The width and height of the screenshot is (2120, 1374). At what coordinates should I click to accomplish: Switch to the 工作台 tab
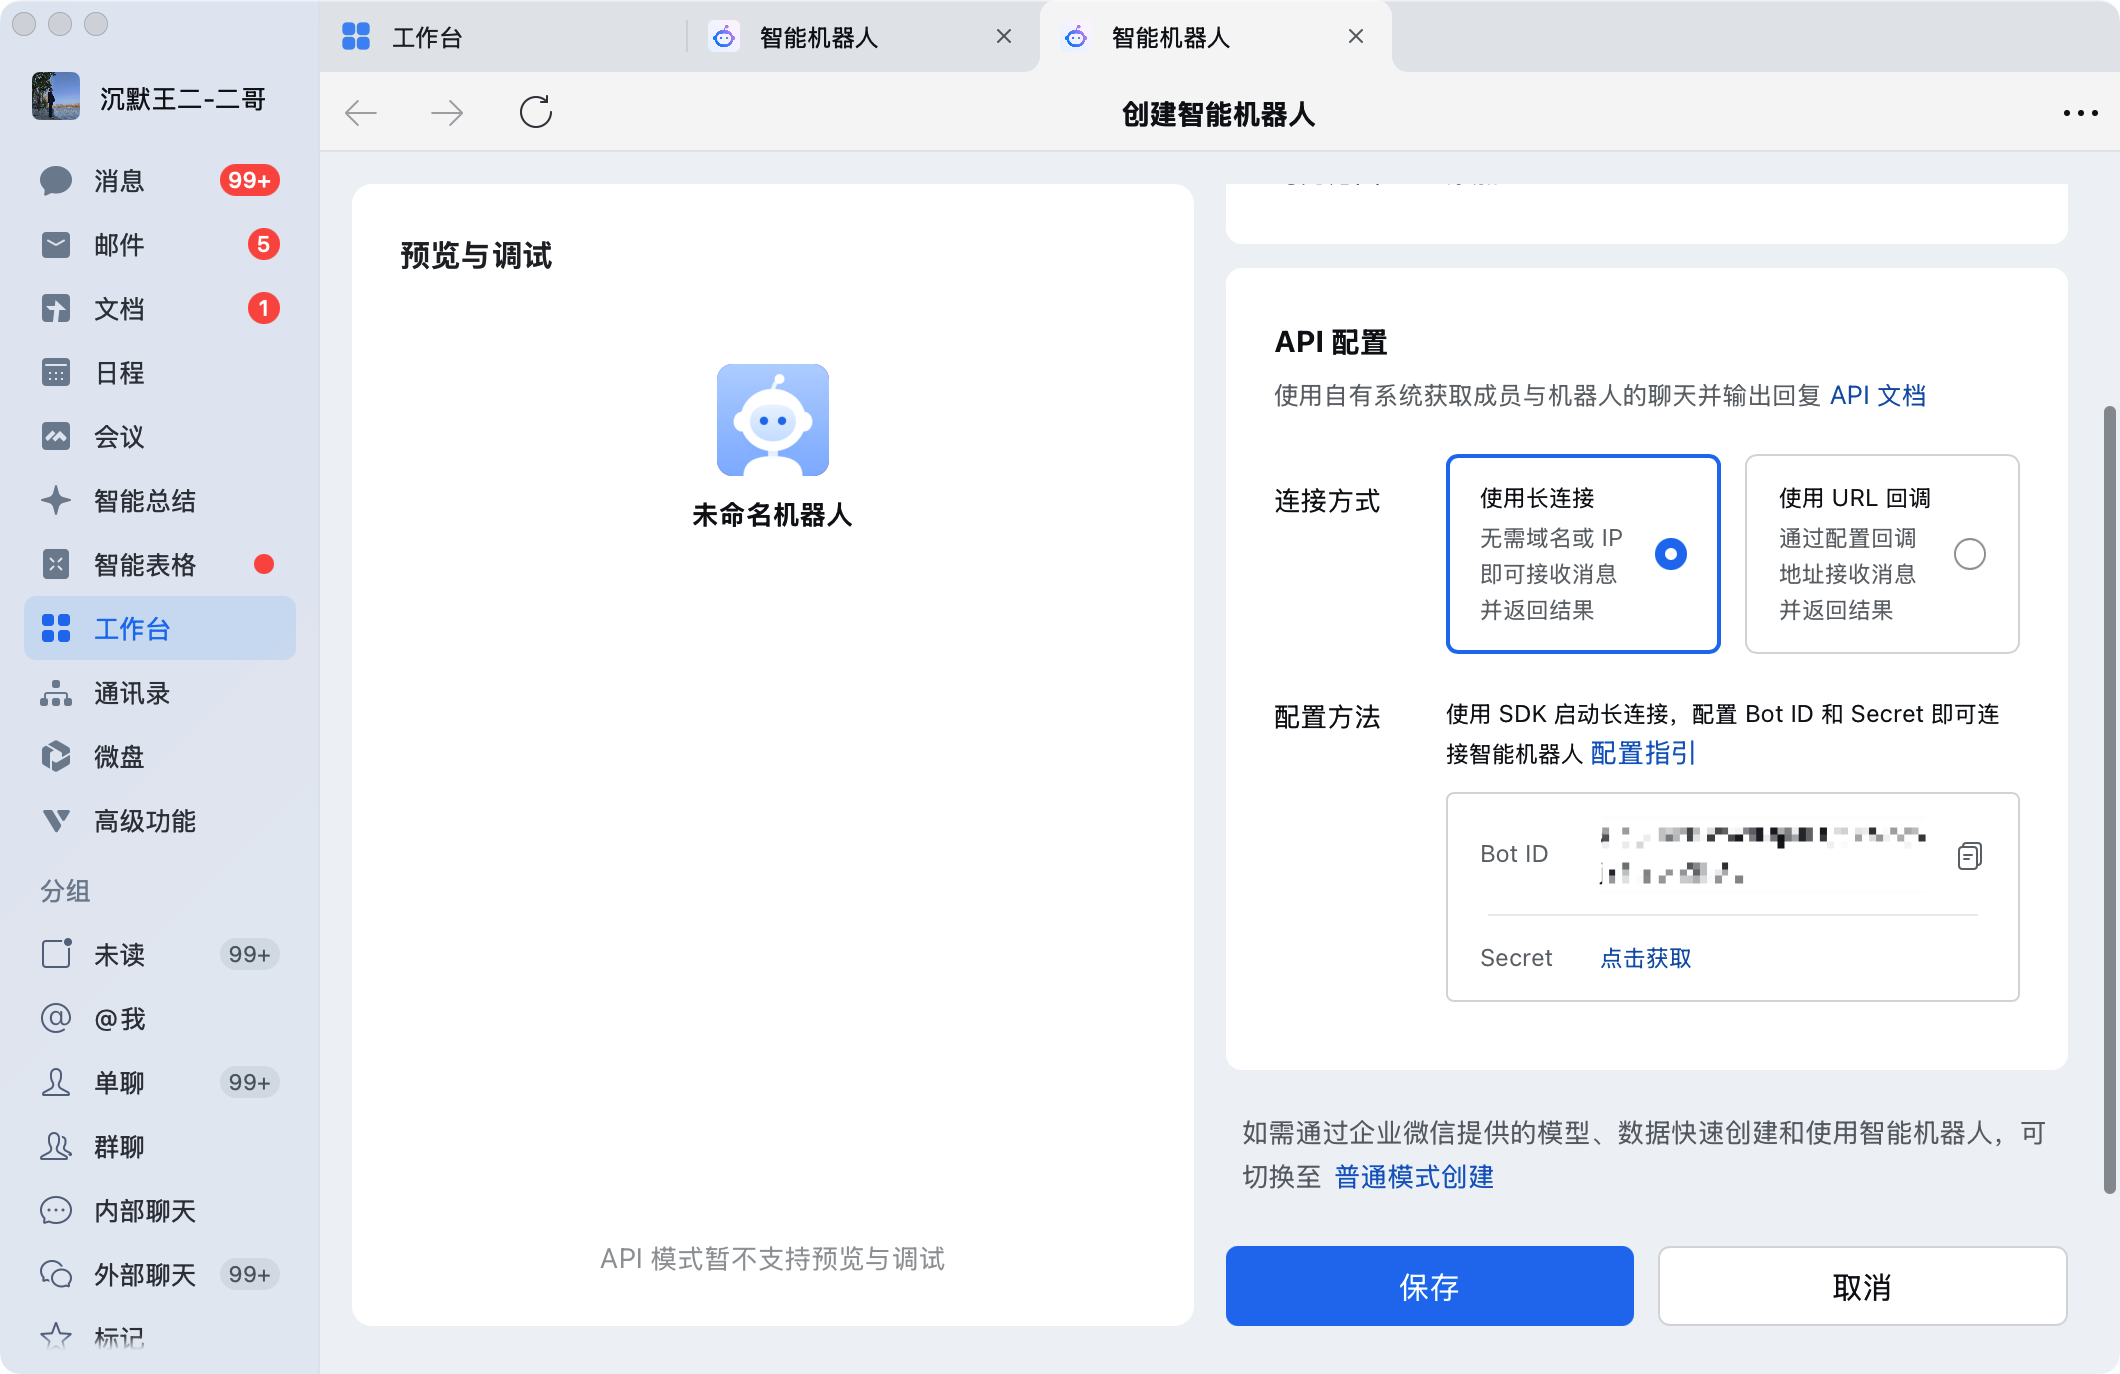click(x=427, y=38)
